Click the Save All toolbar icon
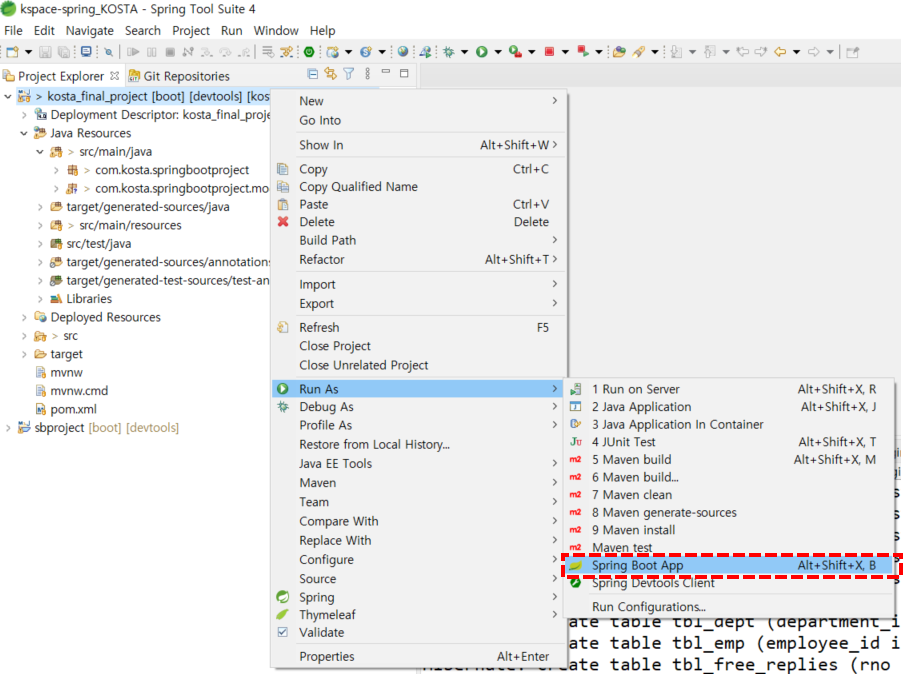This screenshot has height=674, width=903. (64, 52)
